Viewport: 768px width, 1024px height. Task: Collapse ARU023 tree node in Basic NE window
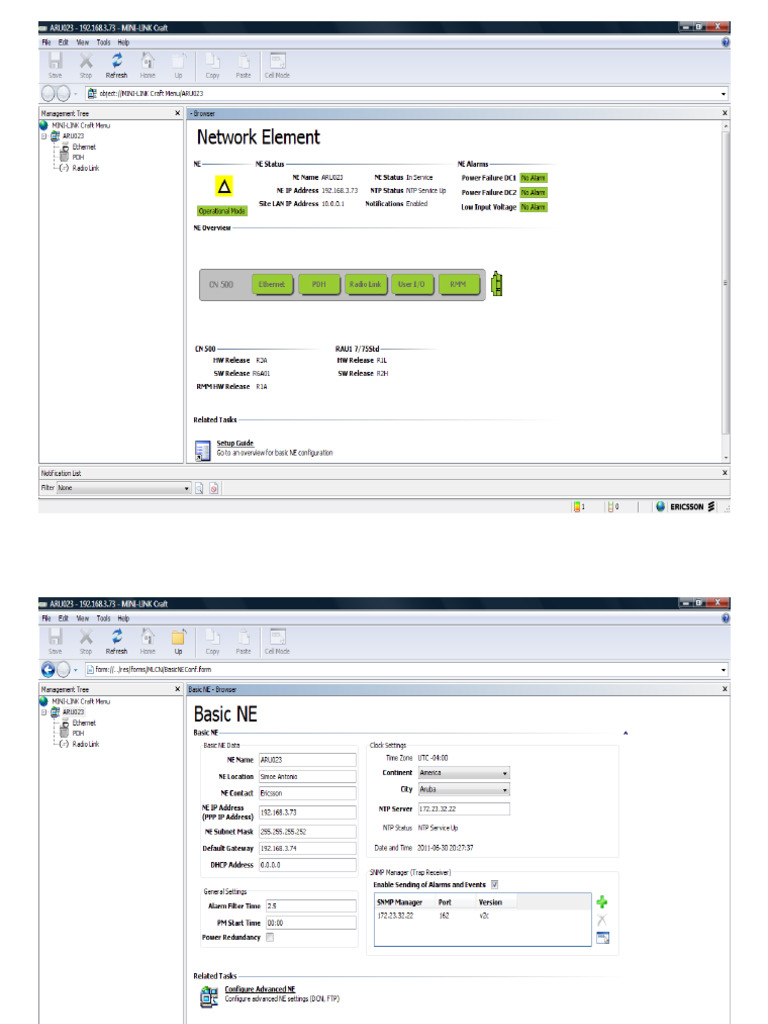point(44,712)
